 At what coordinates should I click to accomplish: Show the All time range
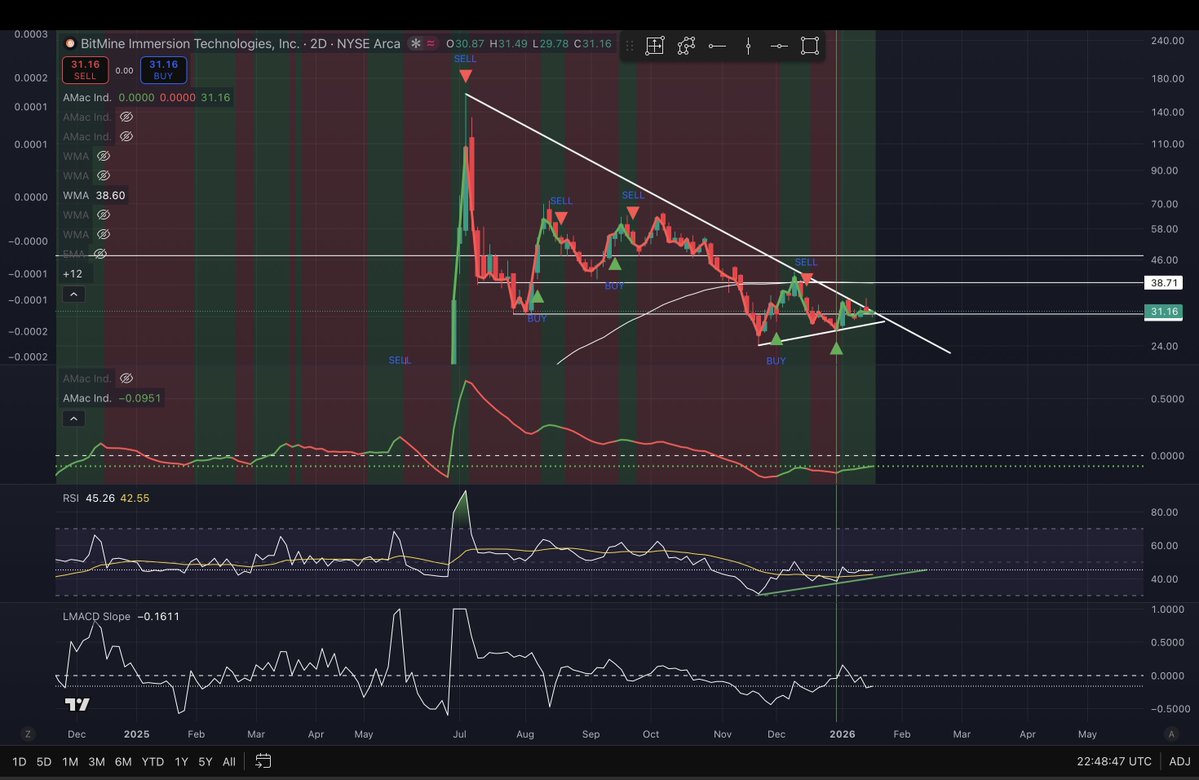(x=229, y=762)
